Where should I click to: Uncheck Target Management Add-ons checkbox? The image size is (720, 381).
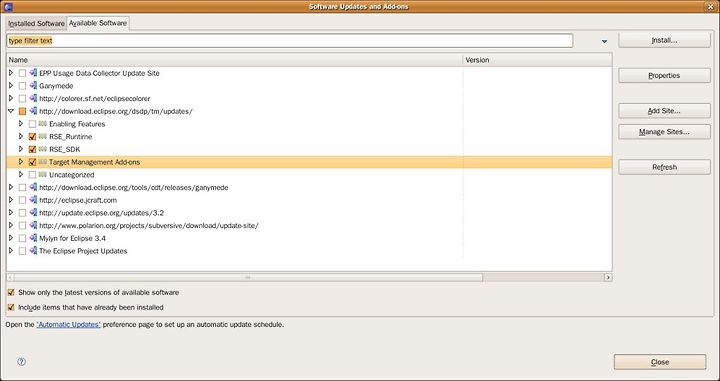32,162
